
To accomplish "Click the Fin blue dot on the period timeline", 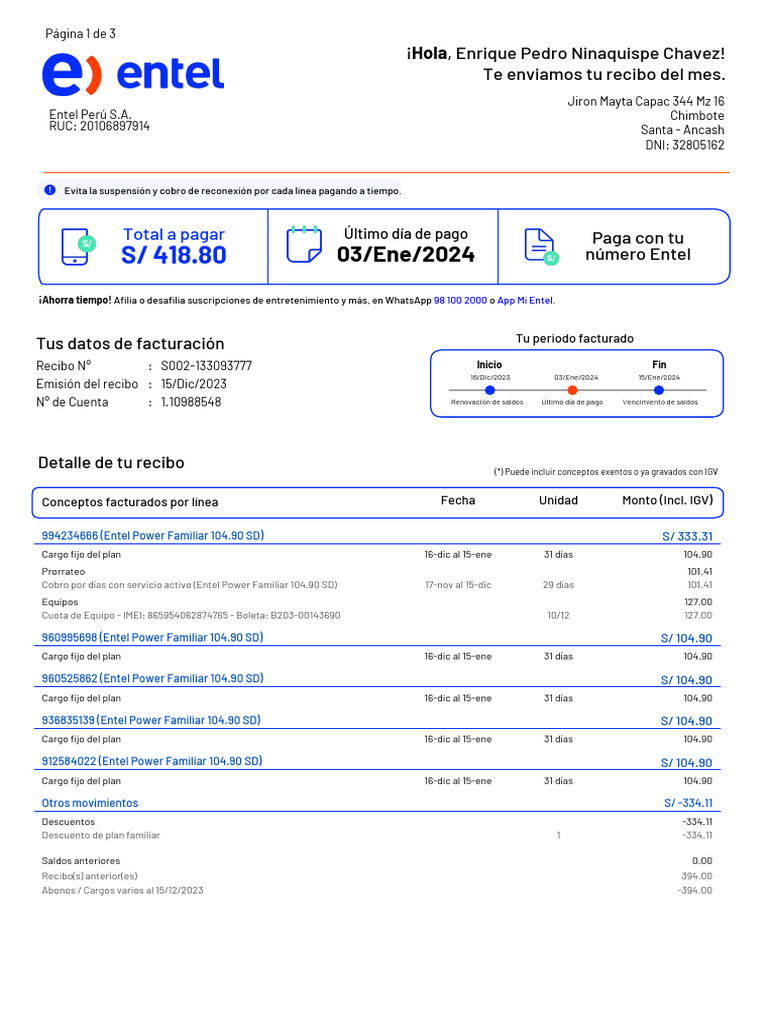I will 659,390.
